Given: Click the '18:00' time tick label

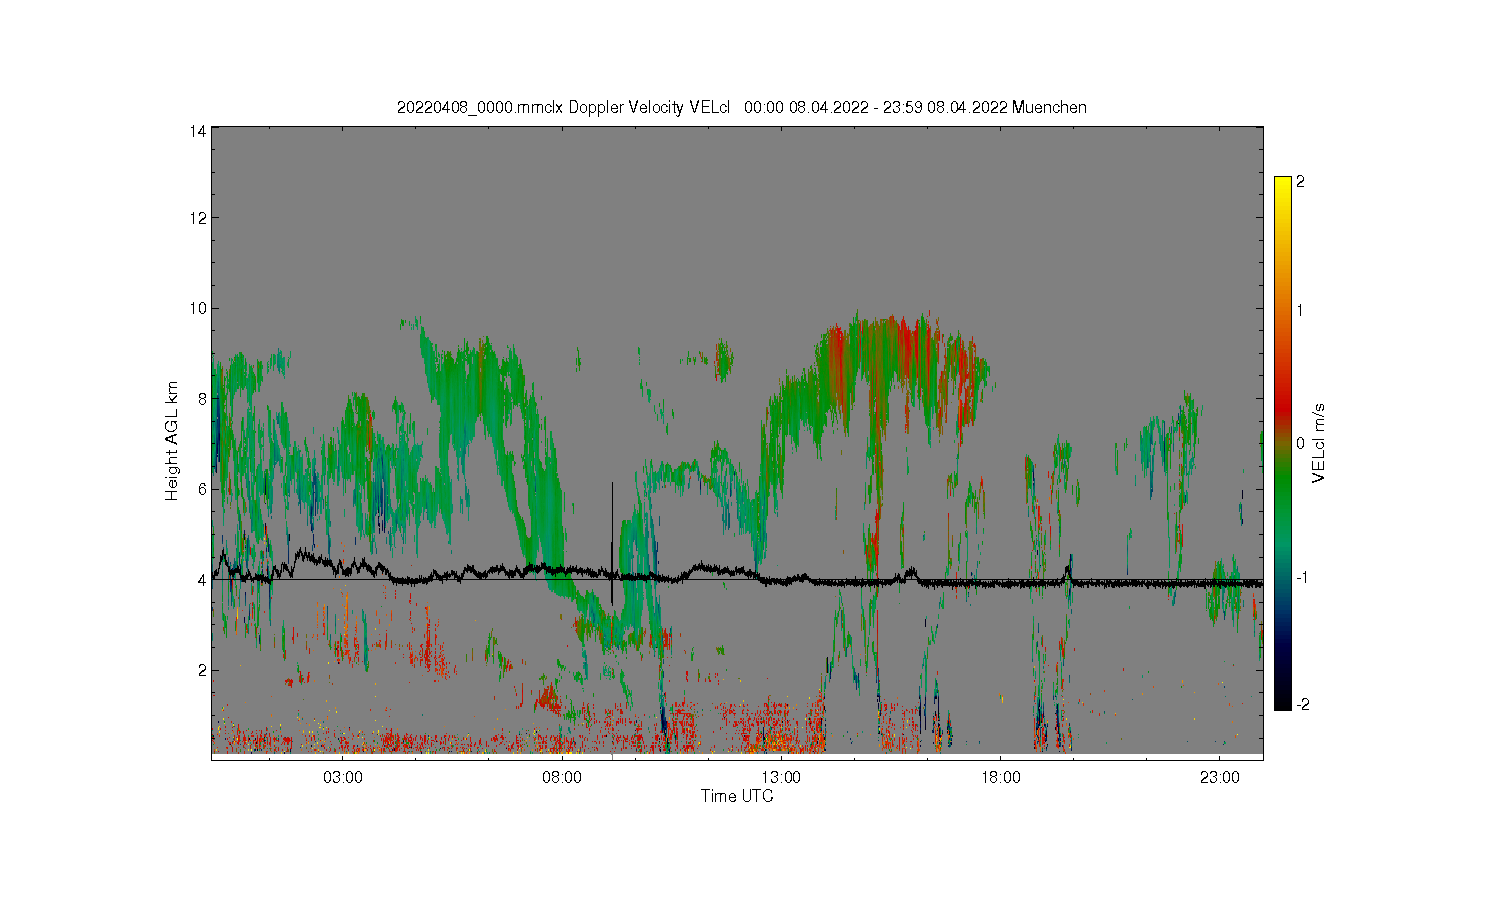Looking at the screenshot, I should click(1001, 778).
